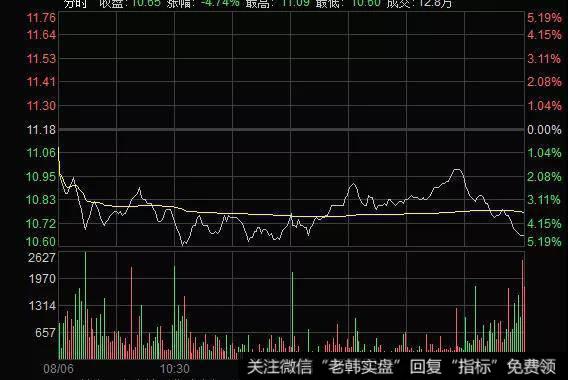
Task: Select the 11.41 red price label
Action: [41, 82]
